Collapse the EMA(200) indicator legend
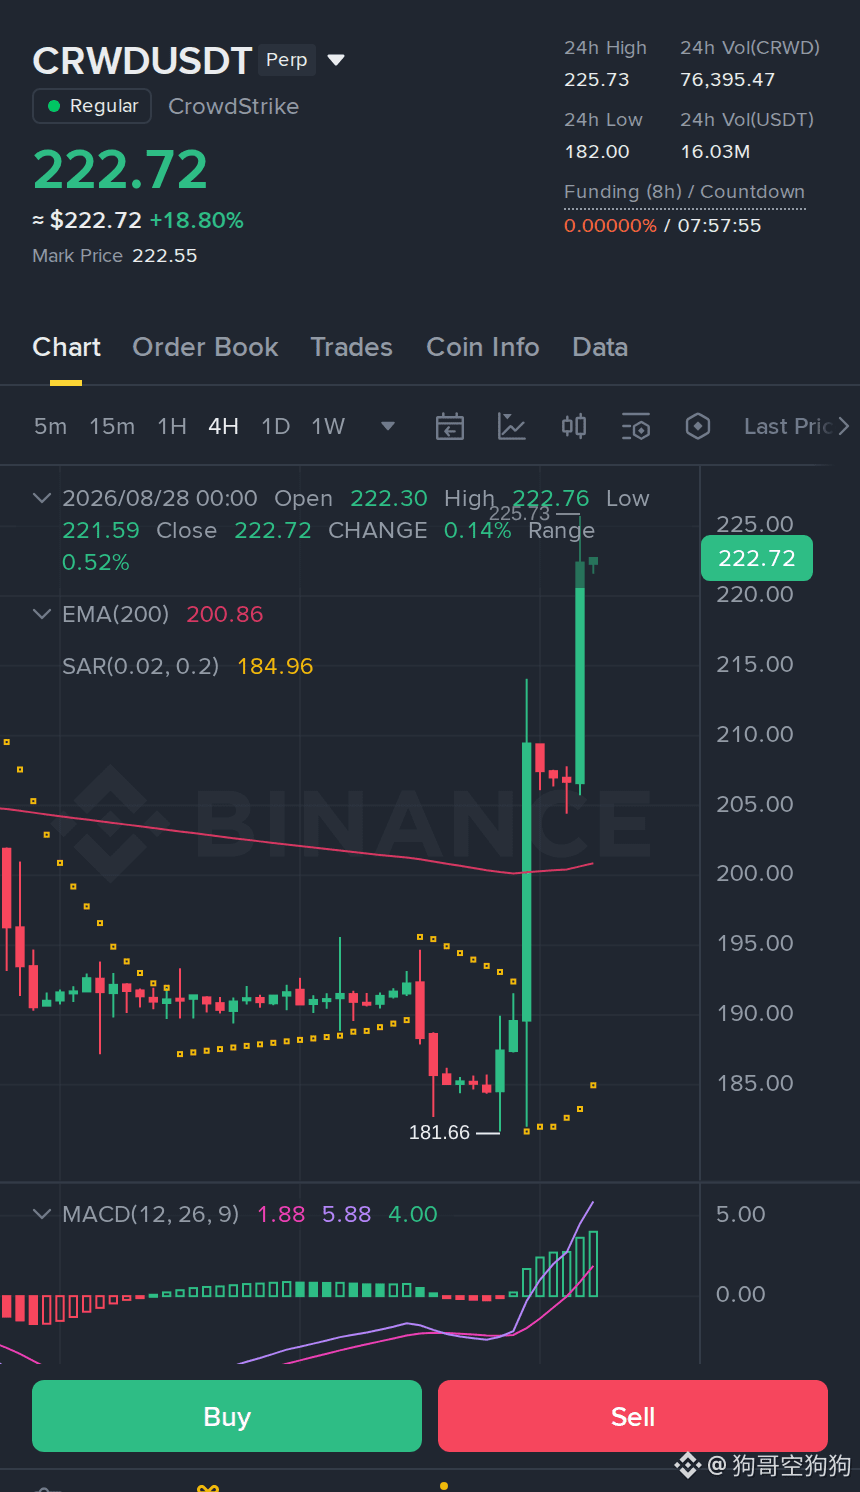860x1492 pixels. click(x=41, y=614)
